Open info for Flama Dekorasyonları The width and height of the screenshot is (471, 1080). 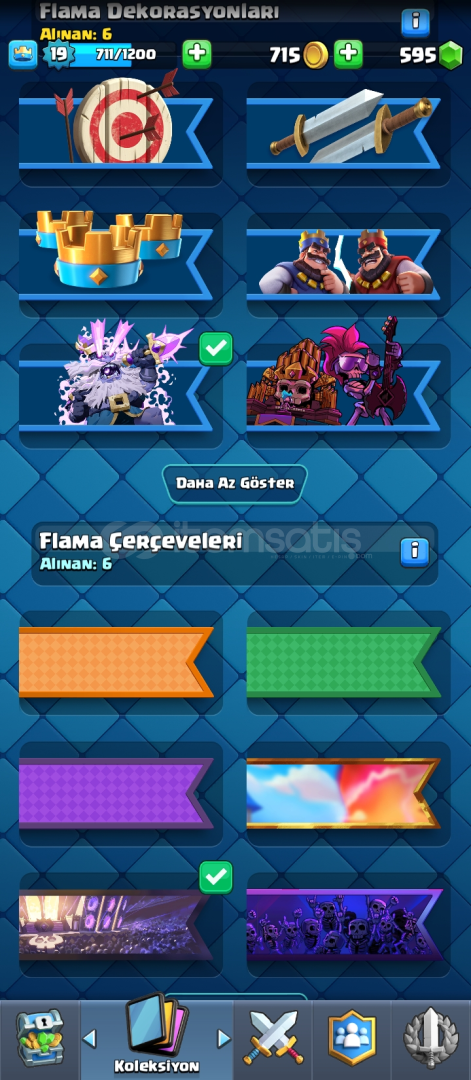415,23
